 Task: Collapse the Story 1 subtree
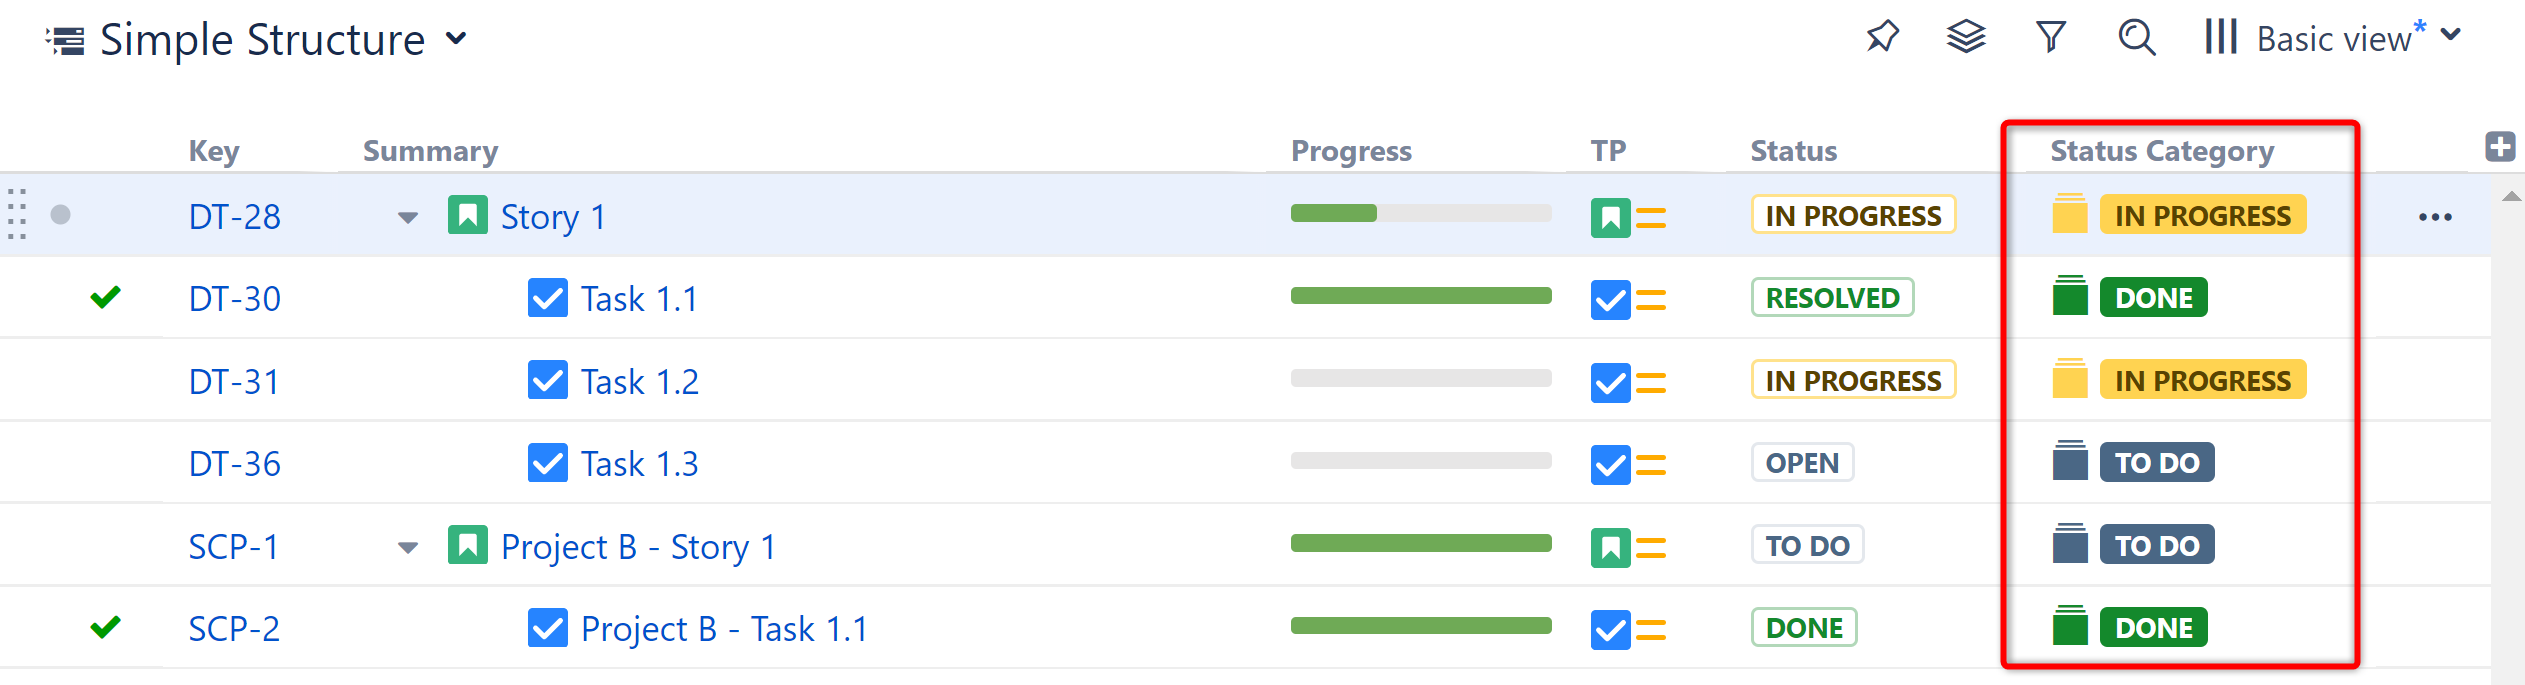coord(407,217)
